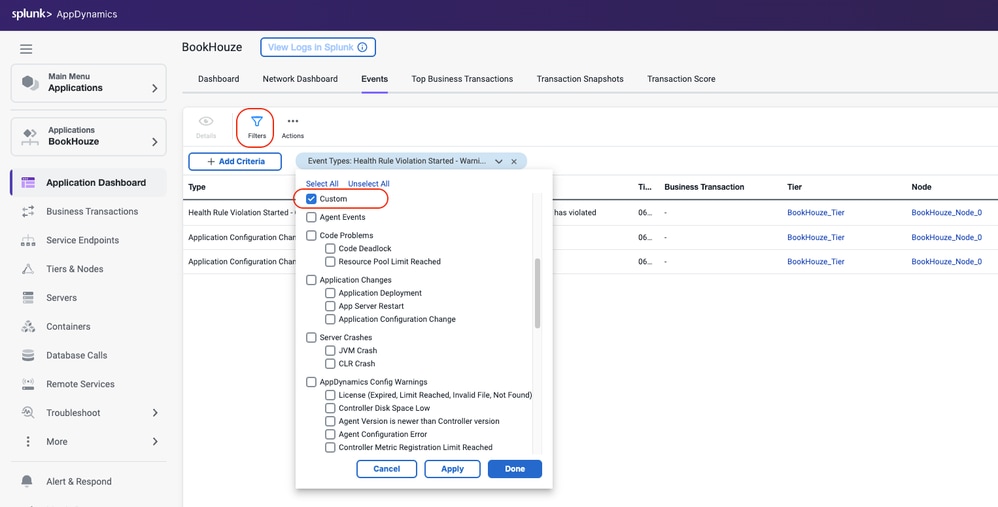Click the Alert & Respond bell icon
Screen dimensions: 998x507
[x=27, y=482]
